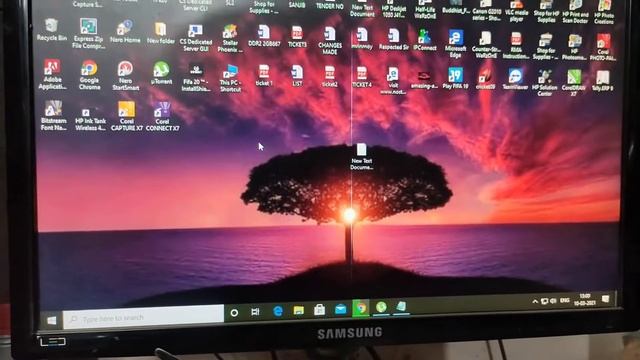Open the Mail app on taskbar
The image size is (640, 360).
click(340, 309)
